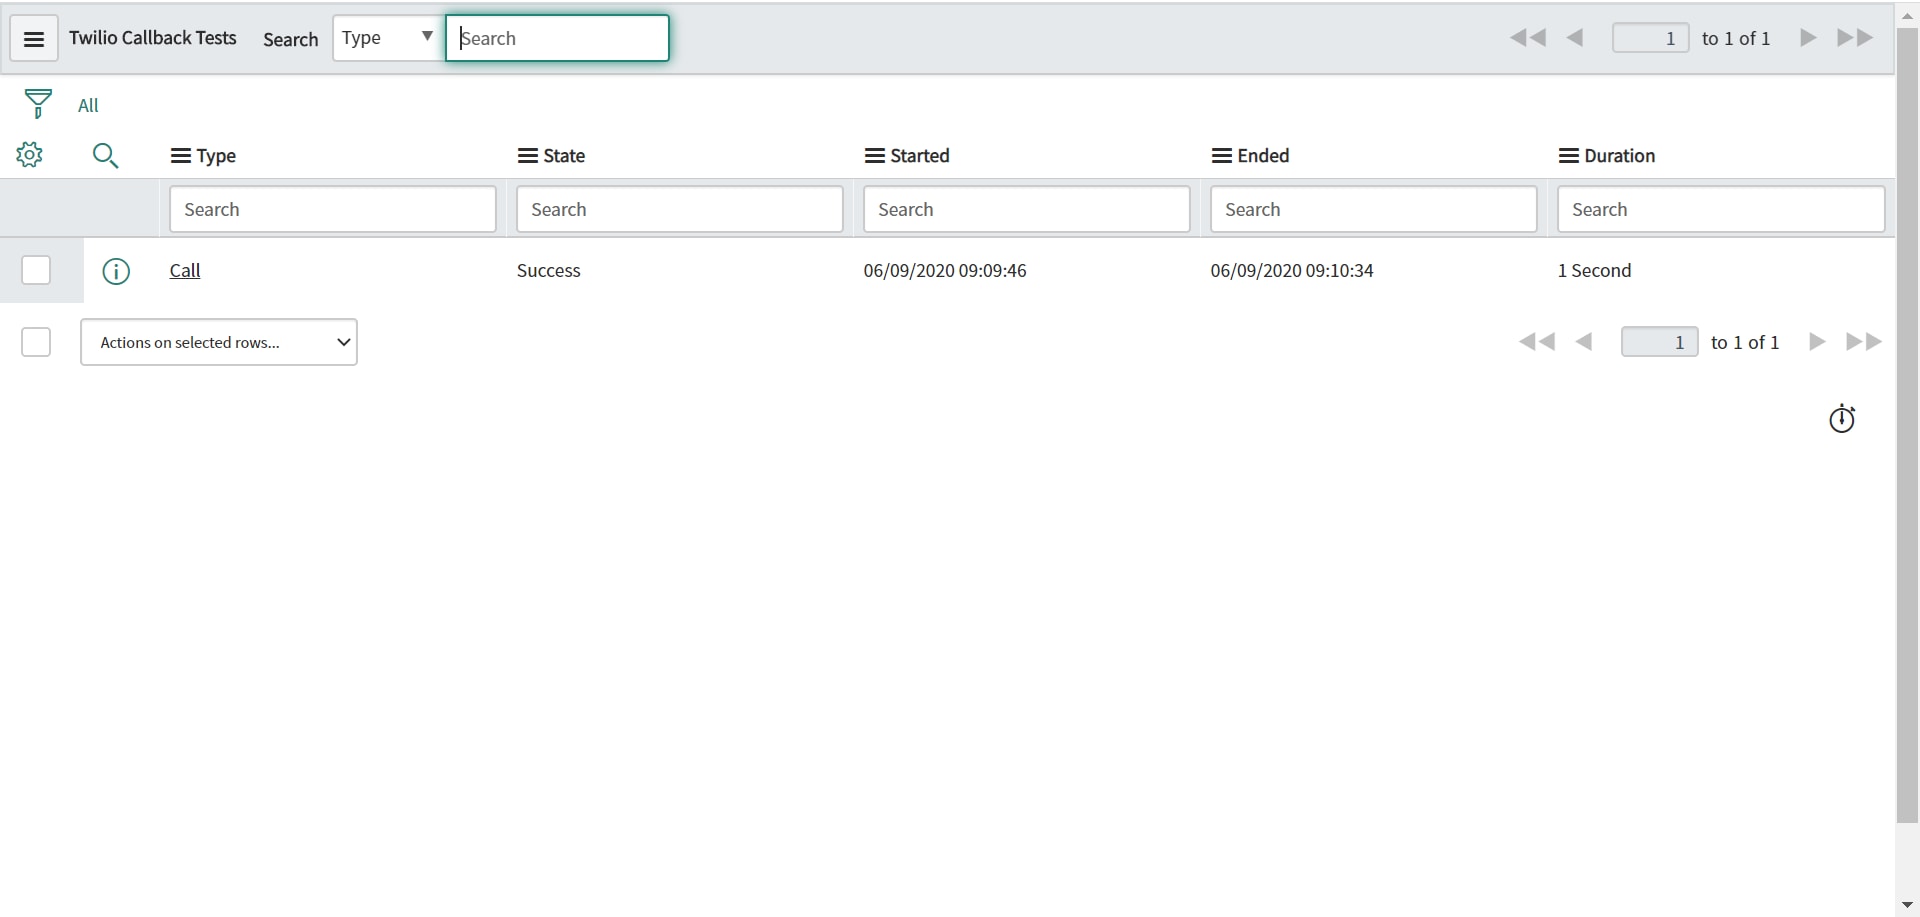Toggle column search magnifier icon
The image size is (1920, 917).
[x=105, y=156]
